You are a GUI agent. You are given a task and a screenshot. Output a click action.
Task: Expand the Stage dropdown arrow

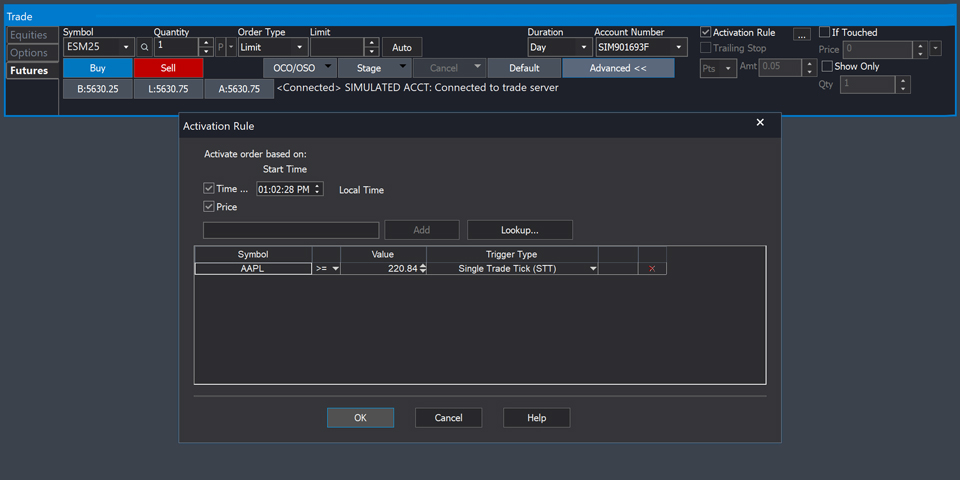tap(403, 67)
